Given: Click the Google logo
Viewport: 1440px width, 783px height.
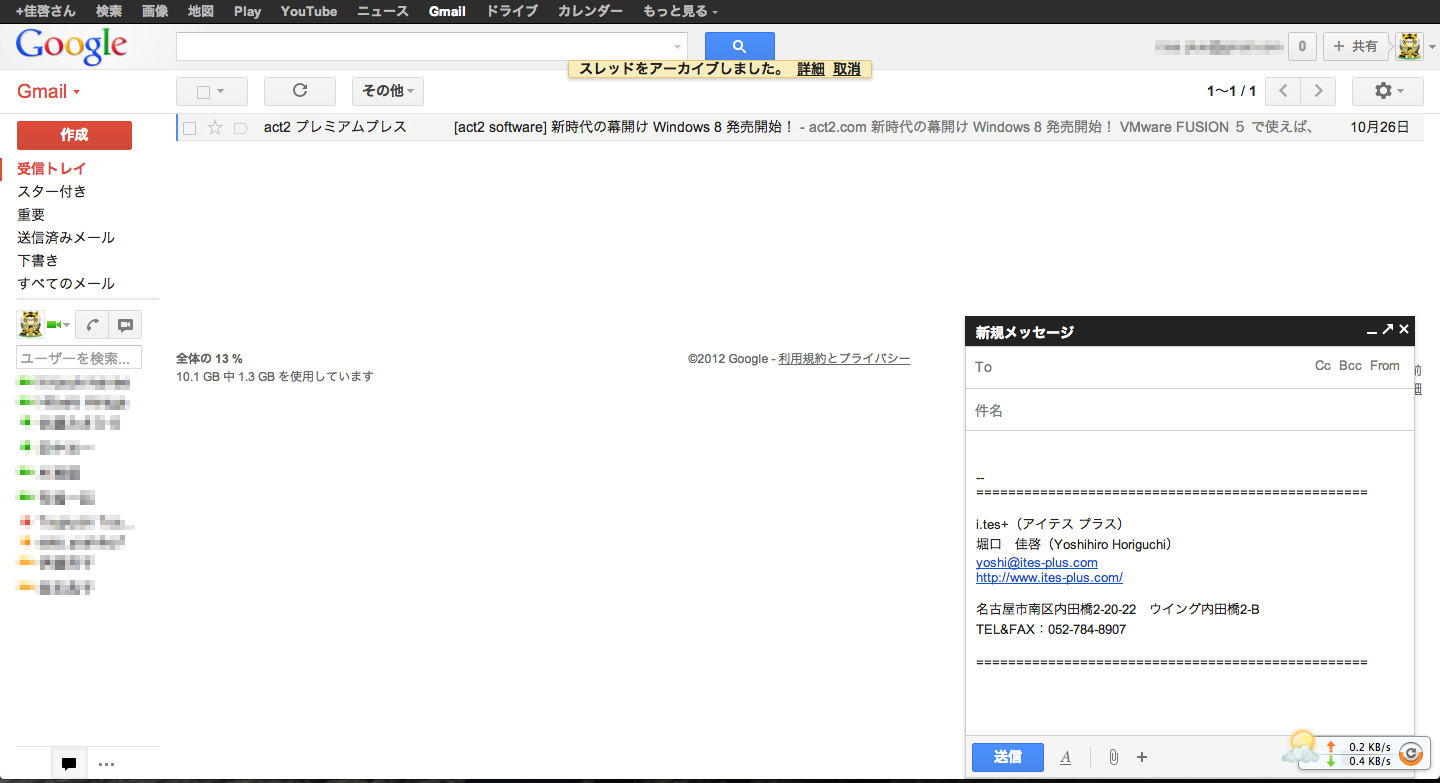Looking at the screenshot, I should point(71,46).
